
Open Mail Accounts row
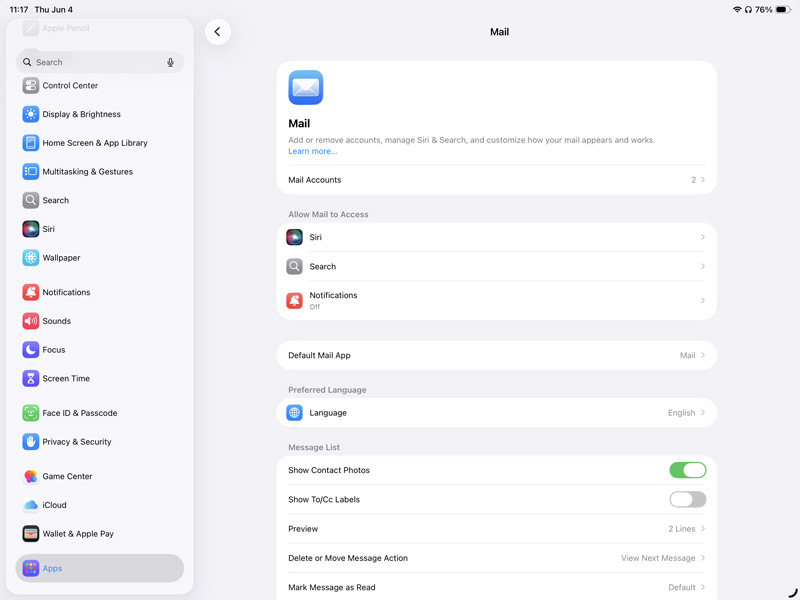pos(496,180)
